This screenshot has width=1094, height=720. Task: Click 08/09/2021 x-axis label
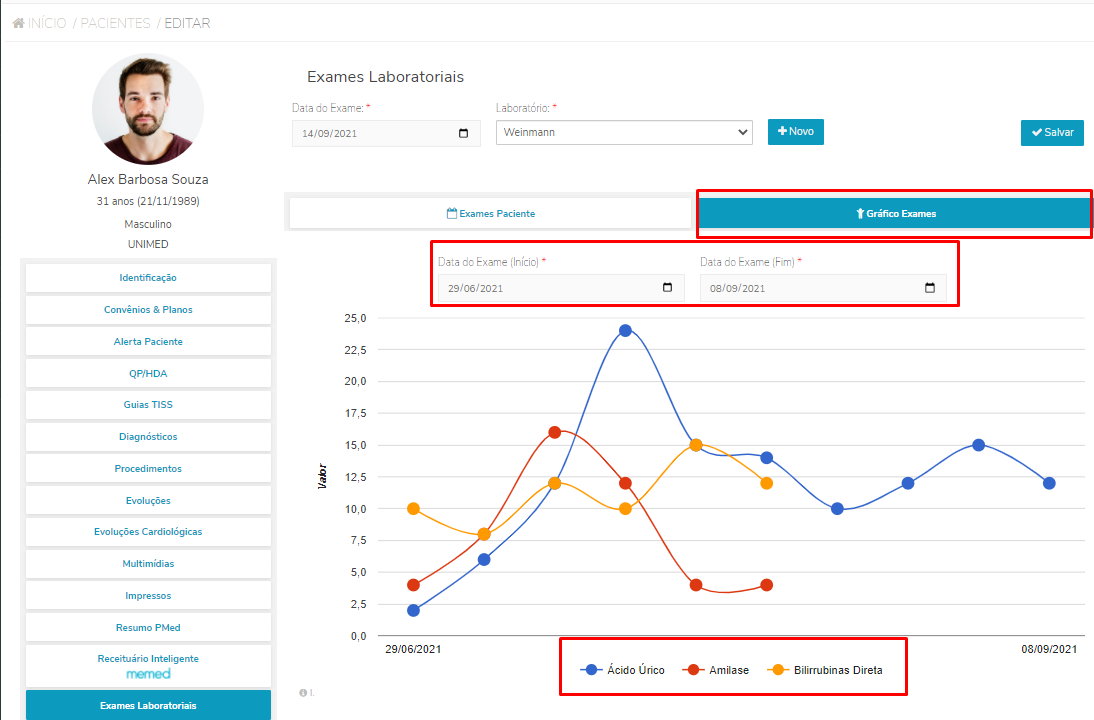click(1049, 649)
